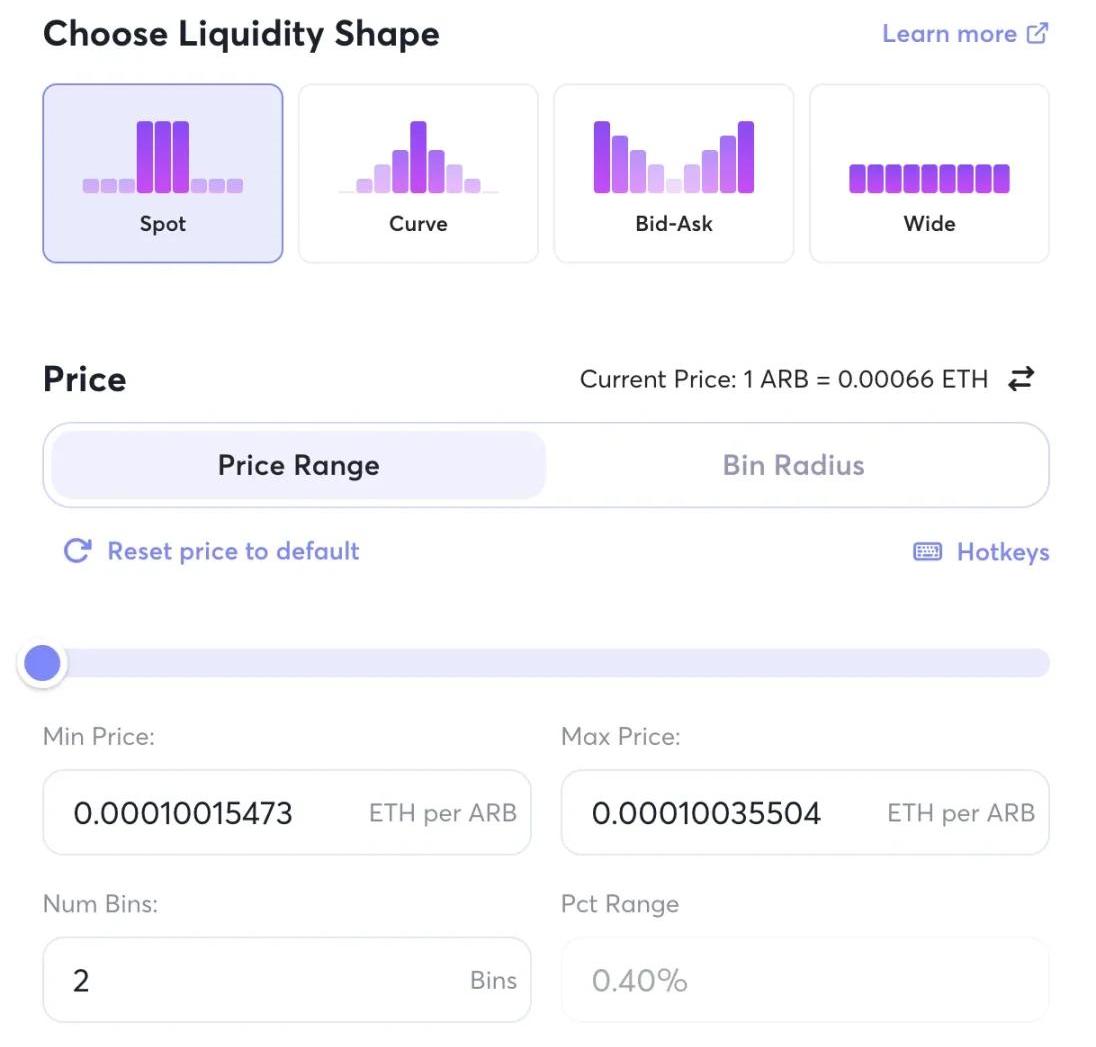The image size is (1096, 1047).
Task: Switch to the Price Range tab
Action: (x=298, y=465)
